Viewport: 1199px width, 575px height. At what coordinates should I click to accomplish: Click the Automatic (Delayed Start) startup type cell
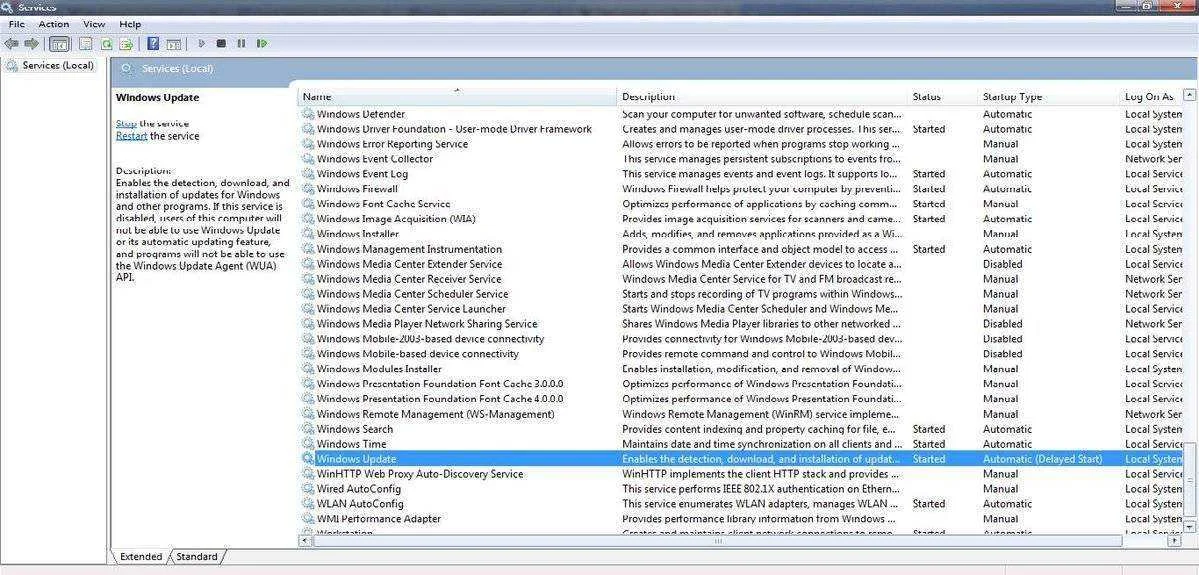1042,459
